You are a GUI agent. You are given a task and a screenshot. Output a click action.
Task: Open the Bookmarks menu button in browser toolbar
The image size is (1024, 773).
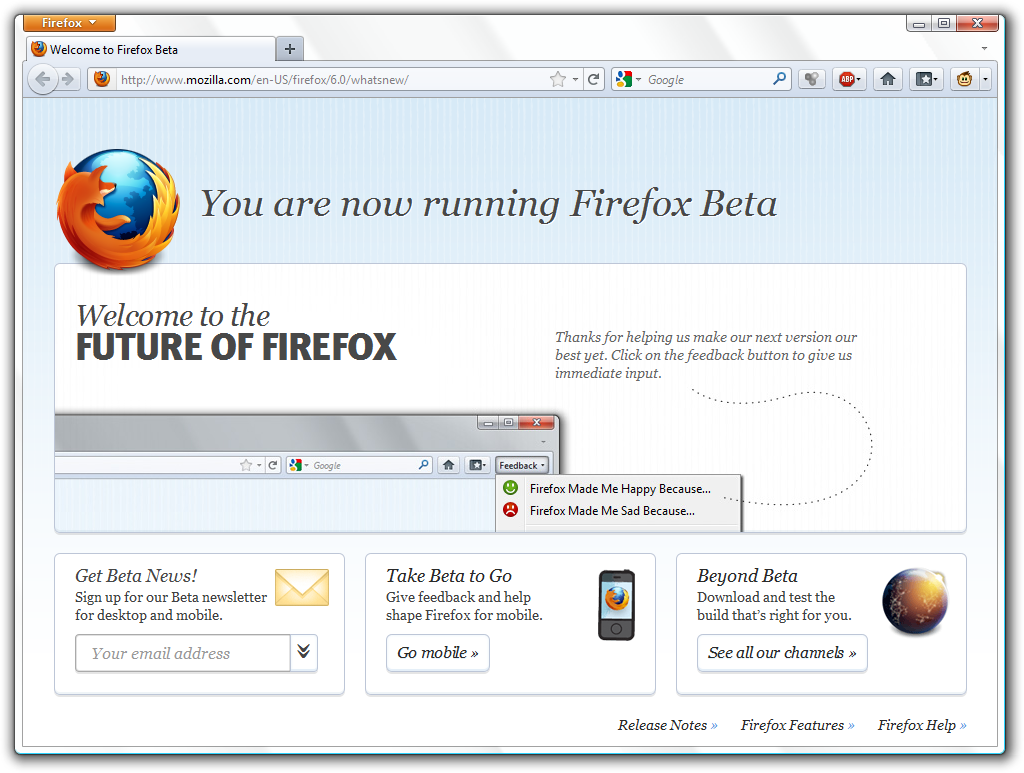pos(927,80)
